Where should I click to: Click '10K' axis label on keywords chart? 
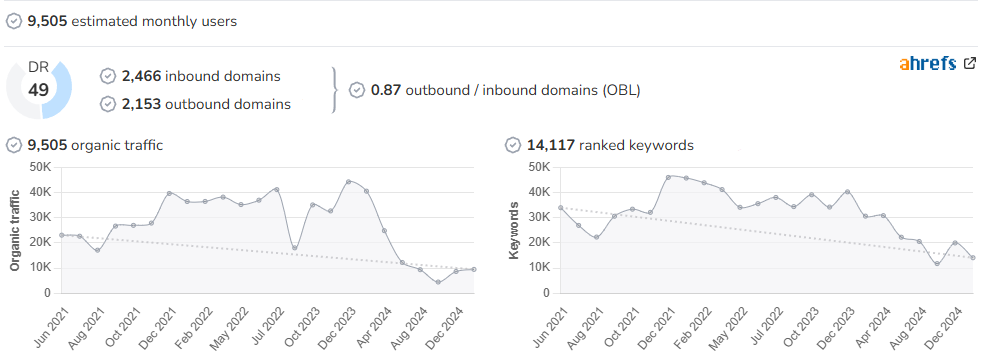point(539,268)
